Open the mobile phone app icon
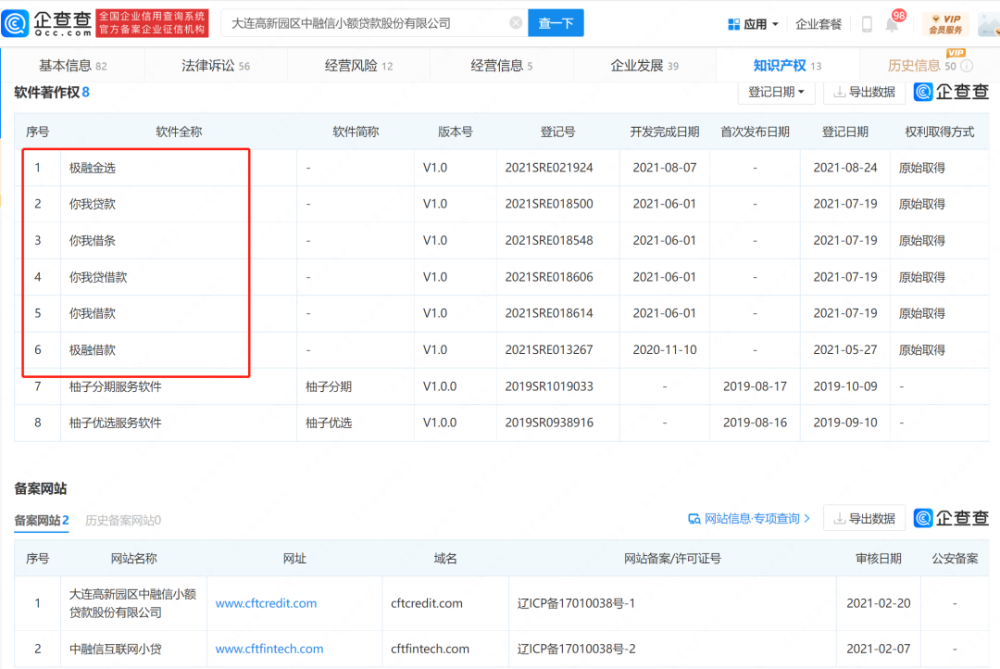1000x669 pixels. [866, 24]
